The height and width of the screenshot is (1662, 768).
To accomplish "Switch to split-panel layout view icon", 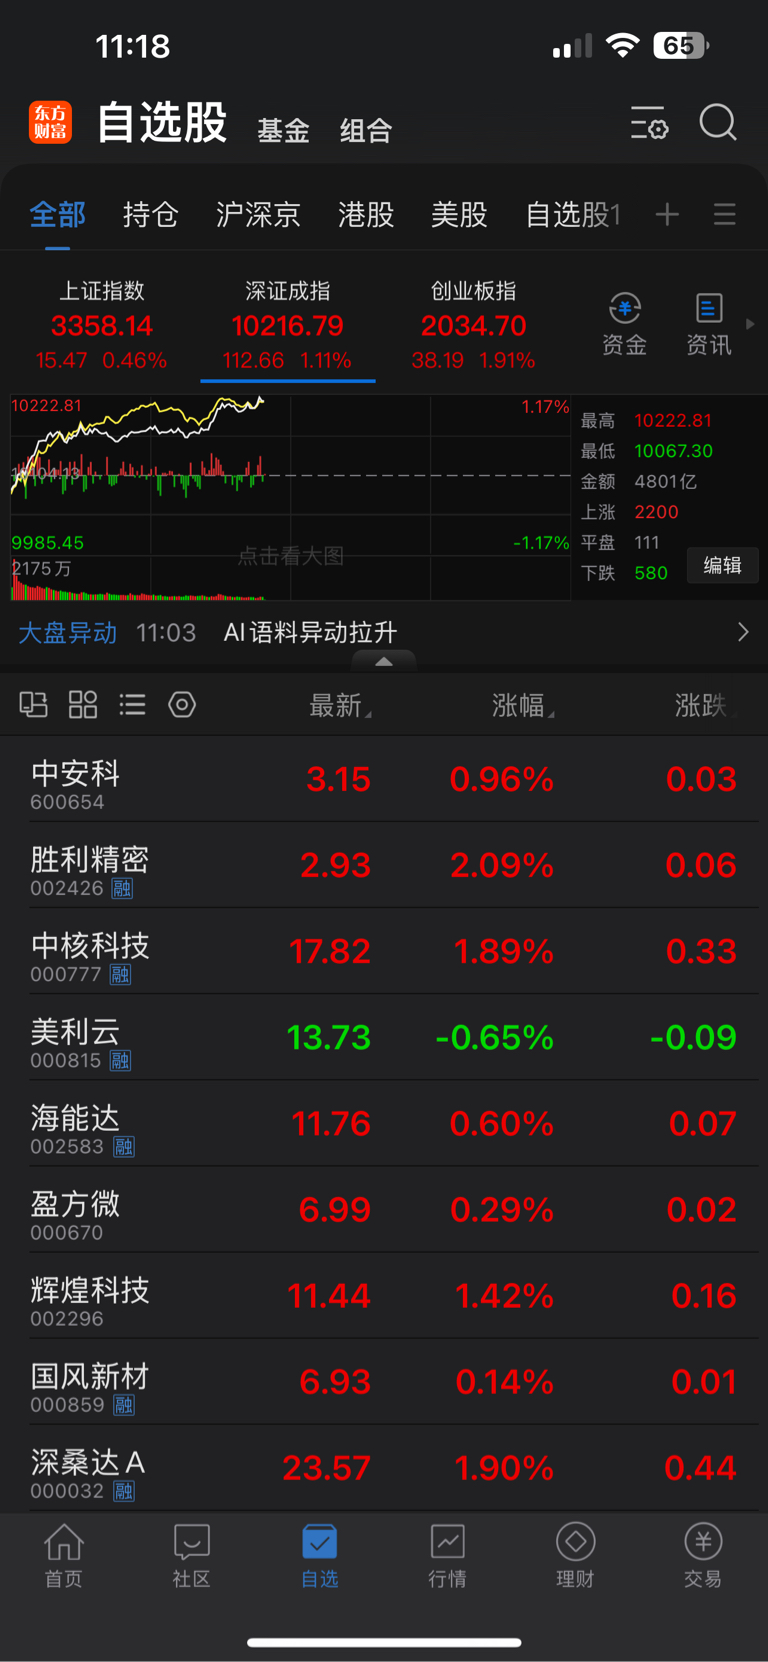I will coord(34,705).
